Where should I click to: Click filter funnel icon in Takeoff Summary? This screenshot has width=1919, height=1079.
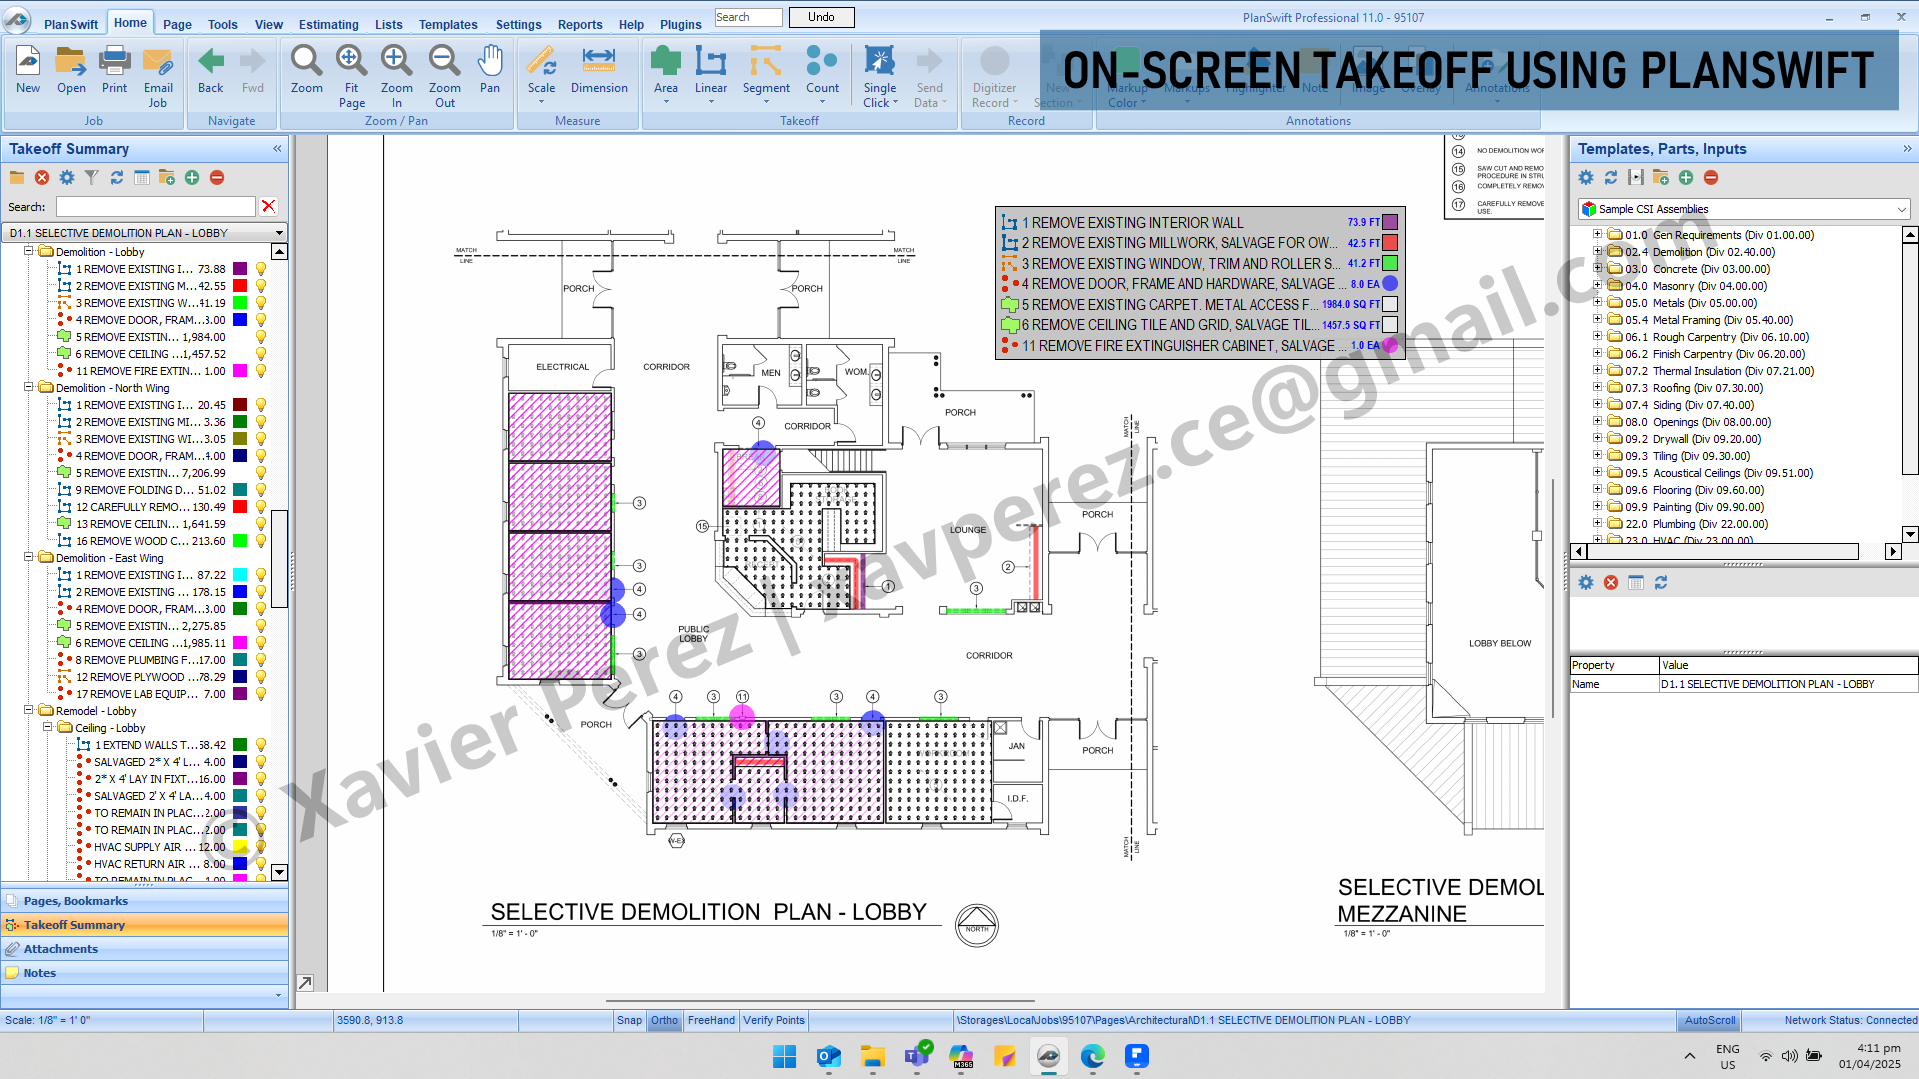tap(92, 177)
